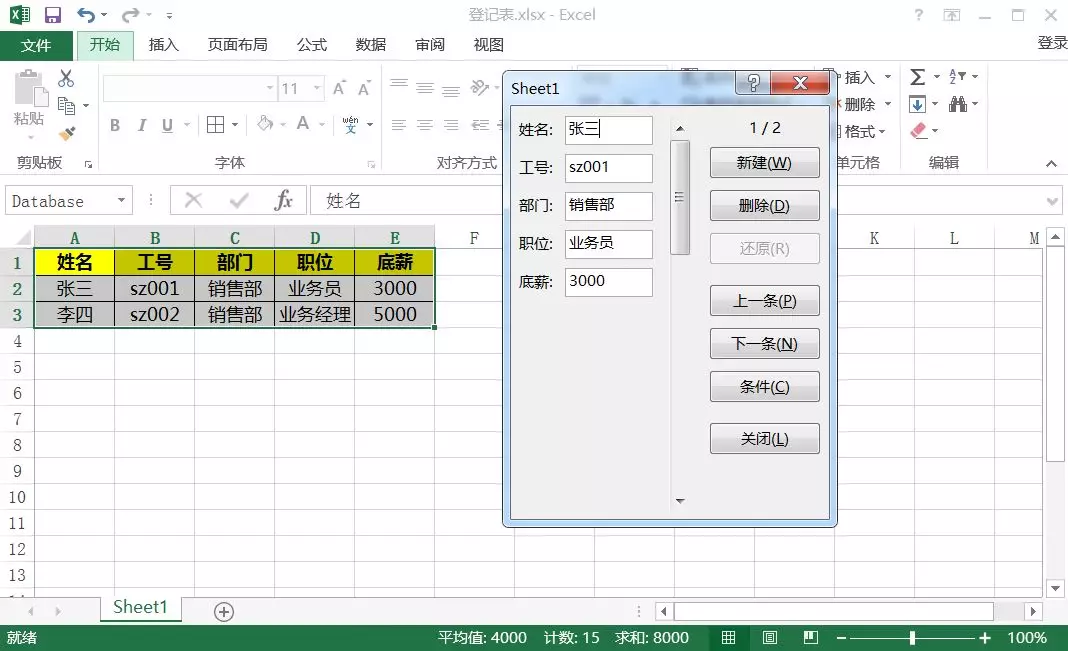This screenshot has width=1068, height=651.
Task: Expand the formula bar
Action: click(1052, 201)
